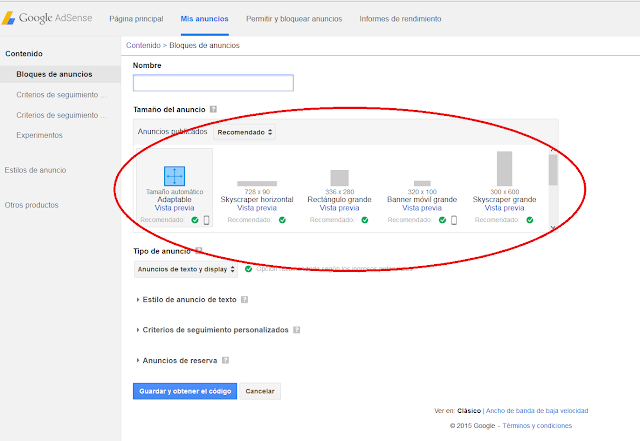
Task: Open Estilos de anuncio in sidebar
Action: coord(35,170)
